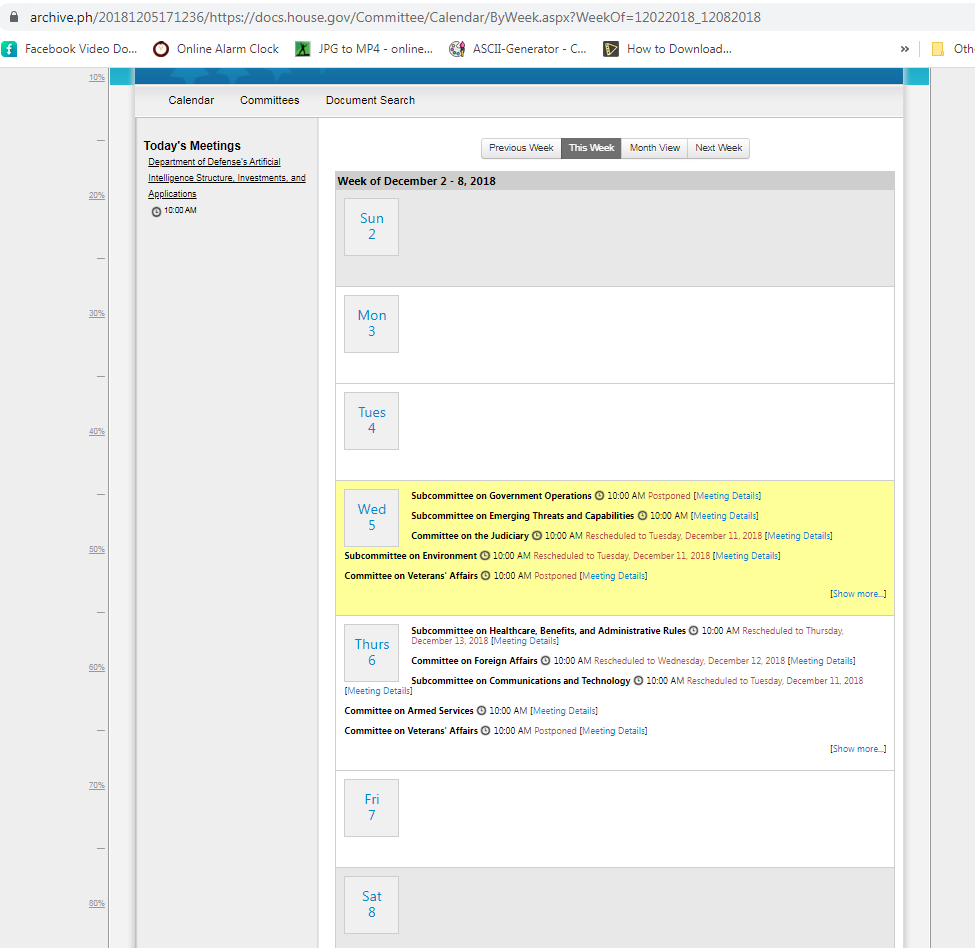Jump to 40% page marker
The image size is (975, 948).
[96, 431]
